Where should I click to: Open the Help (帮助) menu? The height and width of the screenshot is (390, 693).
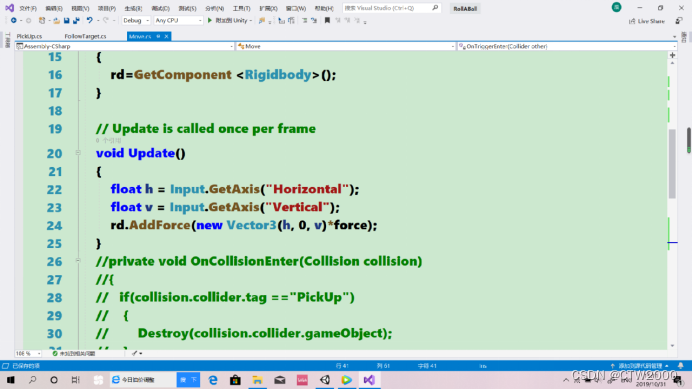click(324, 8)
